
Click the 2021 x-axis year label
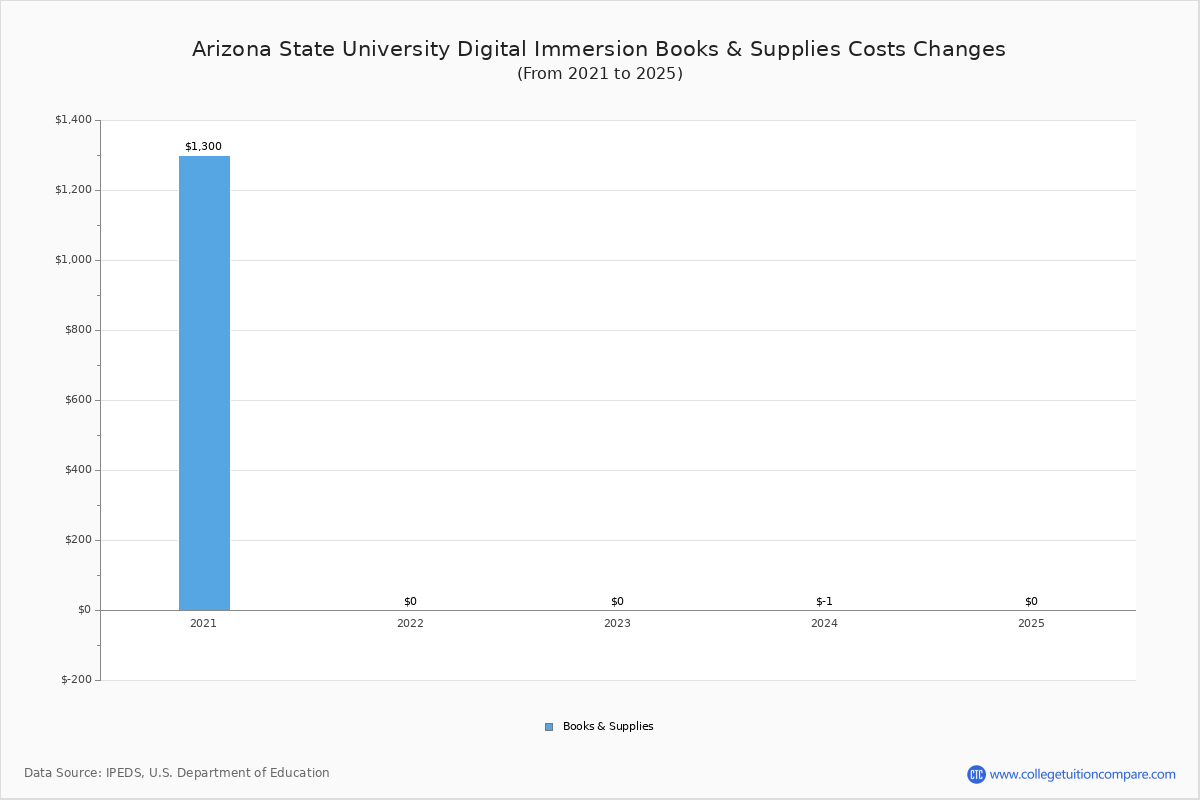(x=202, y=623)
